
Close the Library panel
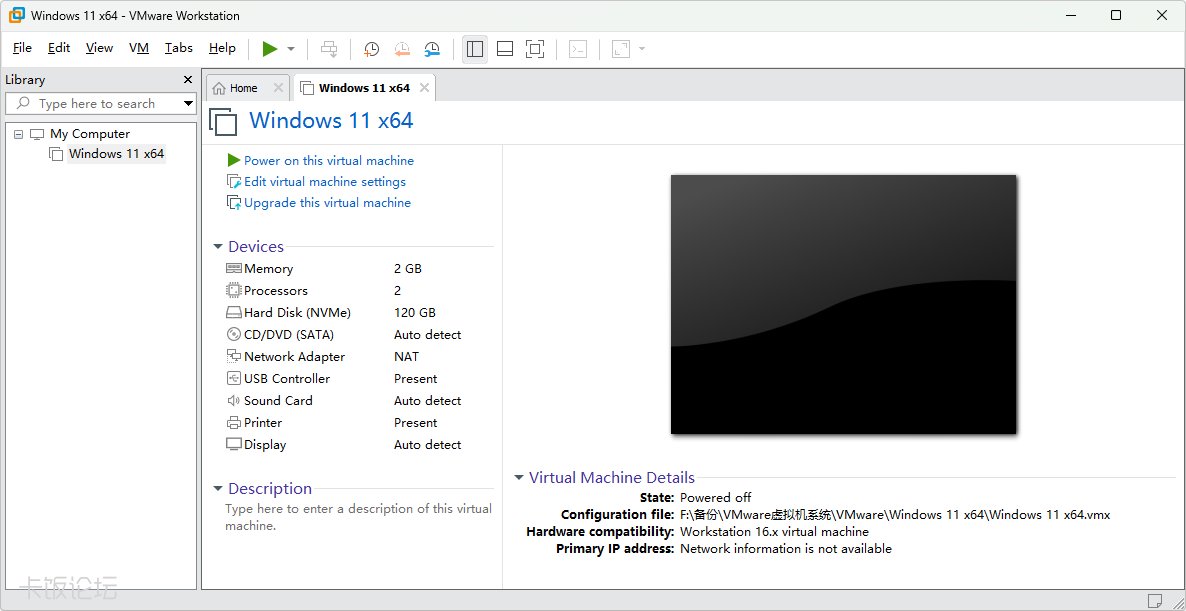point(188,80)
